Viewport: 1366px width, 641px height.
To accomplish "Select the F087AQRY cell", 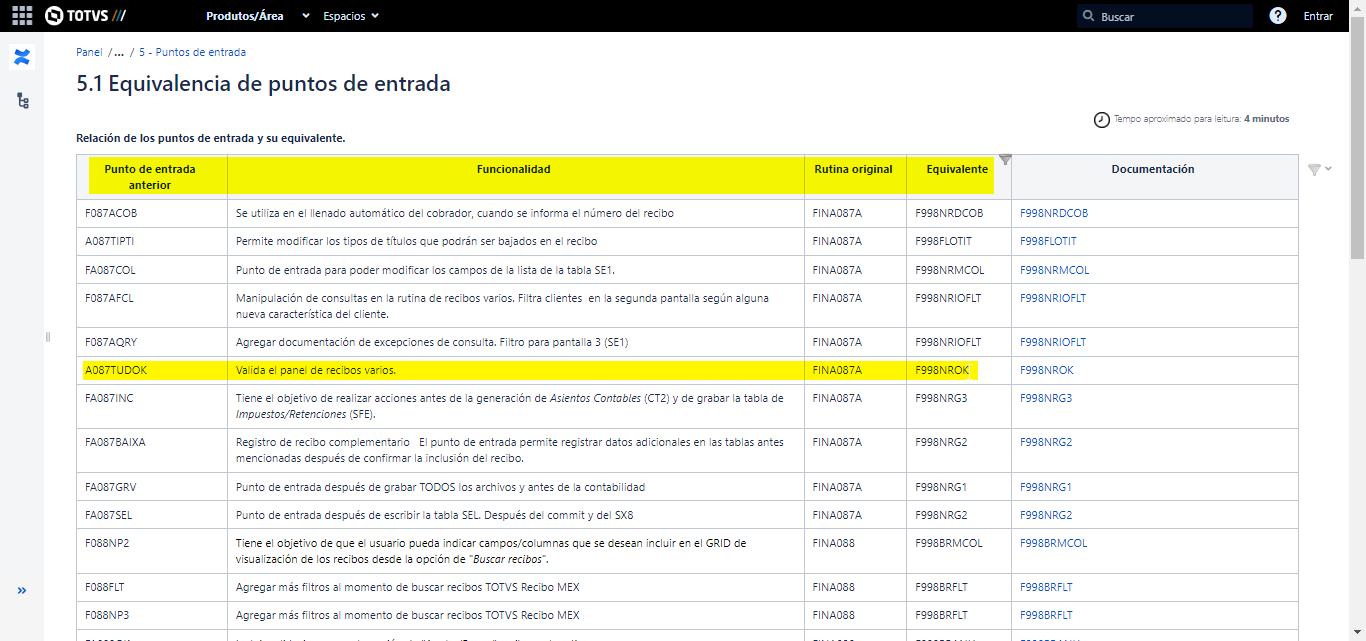I will 152,342.
